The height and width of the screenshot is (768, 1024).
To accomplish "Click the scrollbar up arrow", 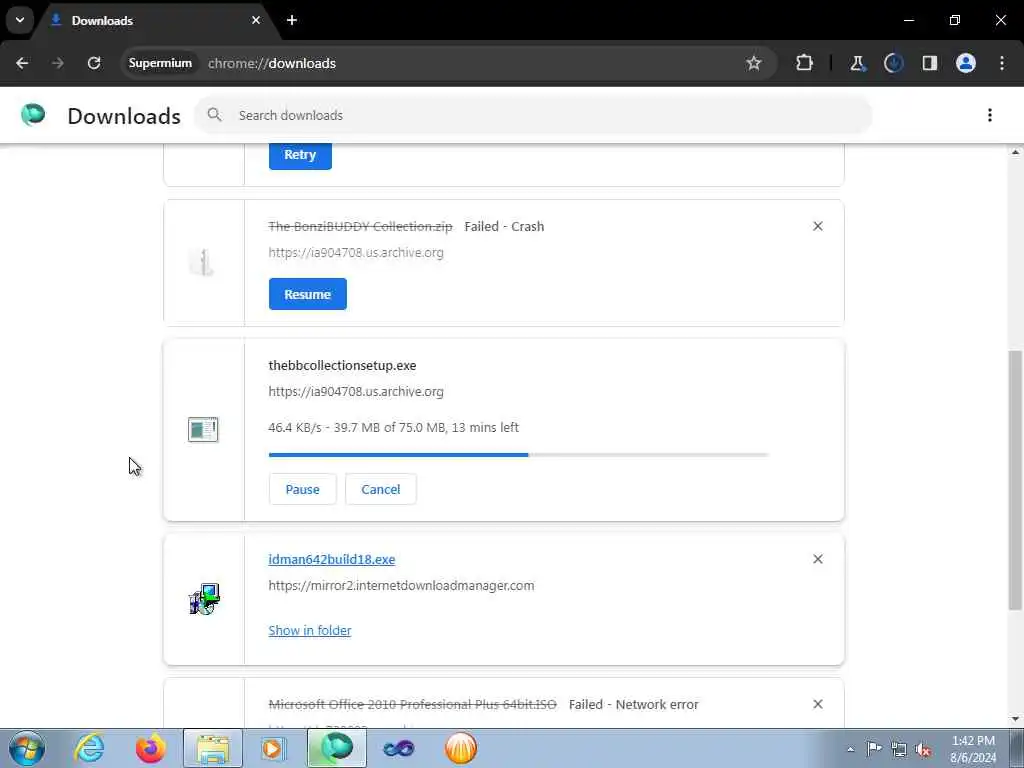I will pos(1015,152).
